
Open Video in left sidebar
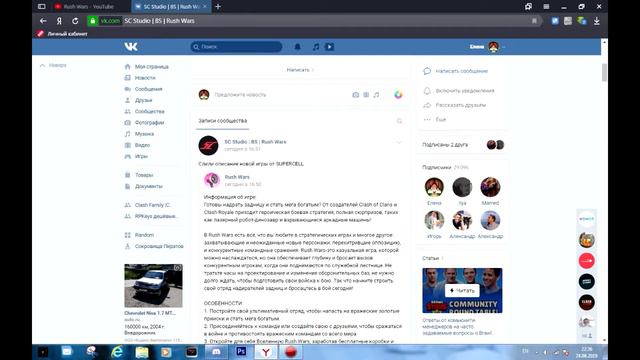click(x=142, y=145)
